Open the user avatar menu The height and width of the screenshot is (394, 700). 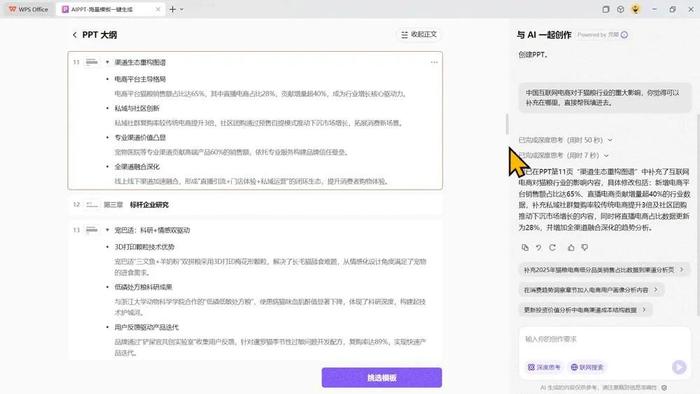pyautogui.click(x=635, y=9)
